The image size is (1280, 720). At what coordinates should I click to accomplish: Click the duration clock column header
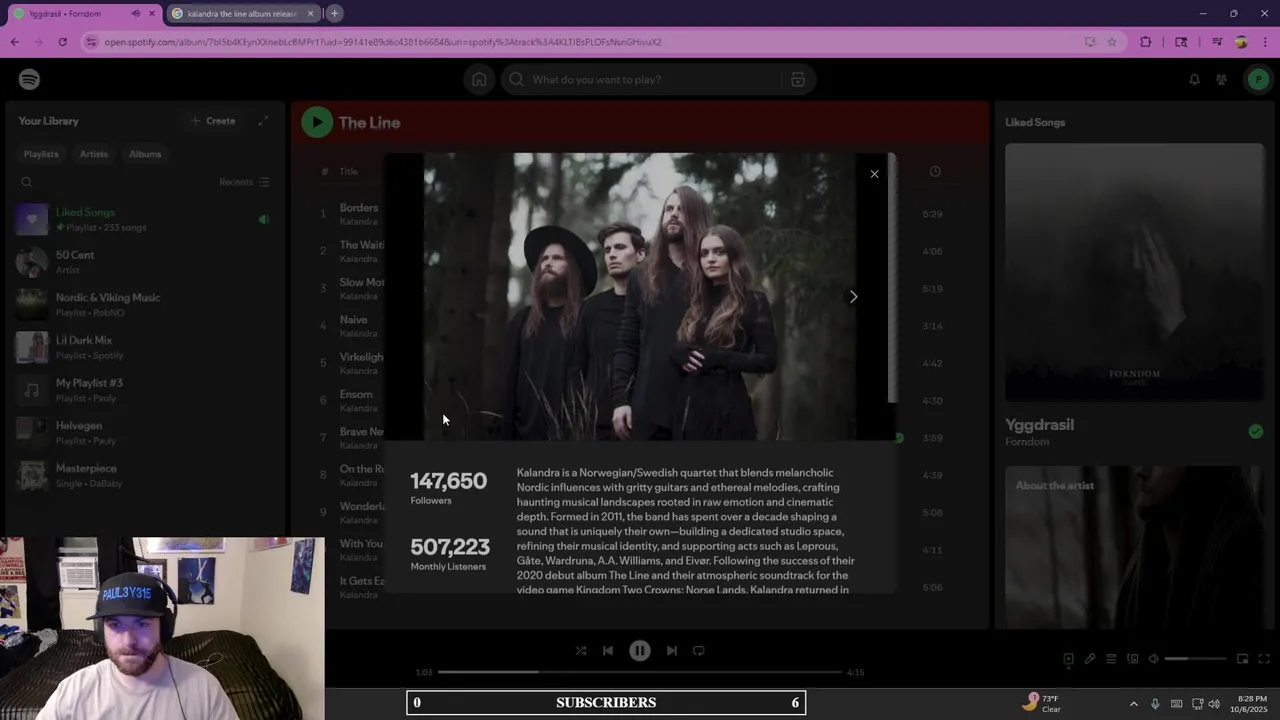point(935,172)
